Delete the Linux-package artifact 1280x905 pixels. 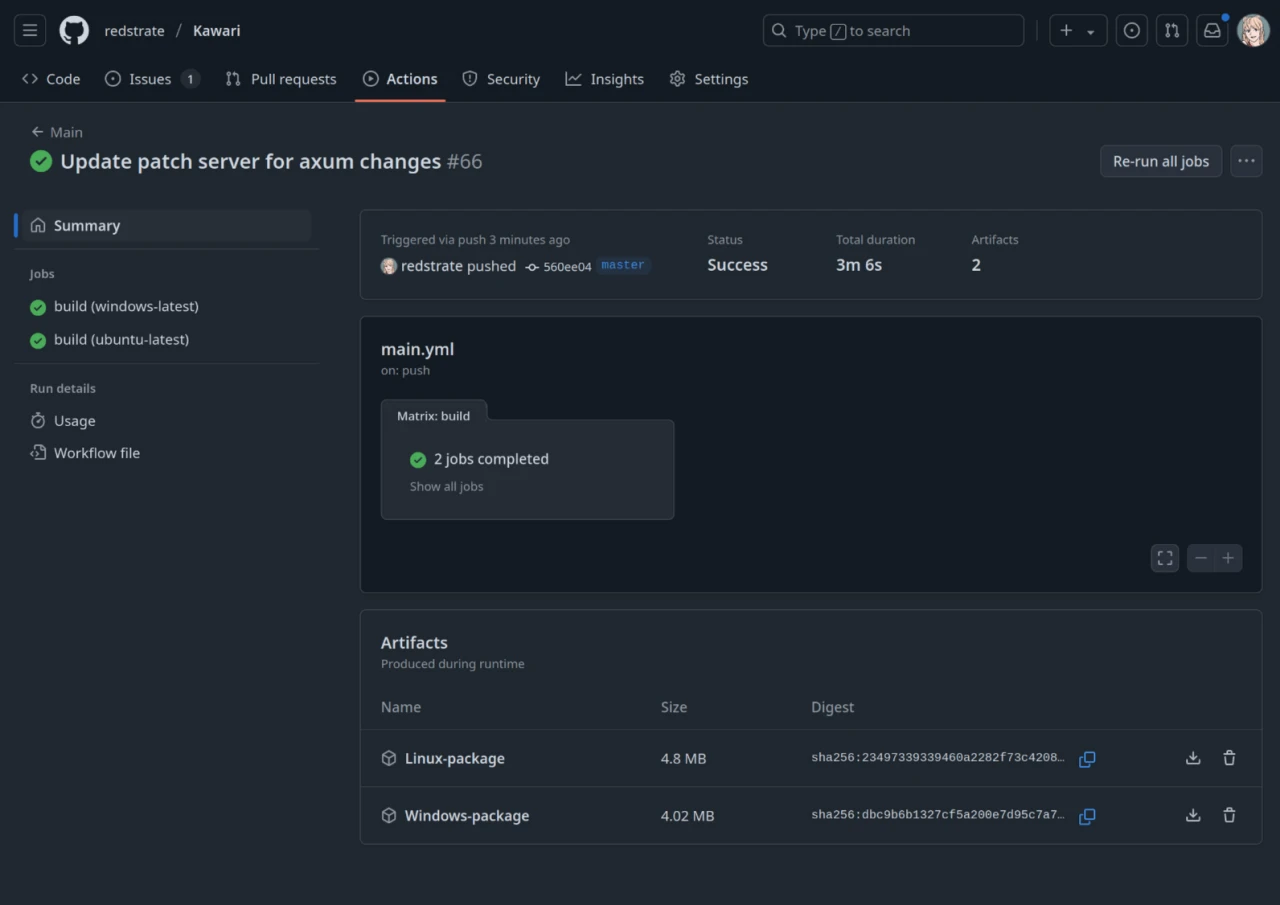[x=1229, y=758]
